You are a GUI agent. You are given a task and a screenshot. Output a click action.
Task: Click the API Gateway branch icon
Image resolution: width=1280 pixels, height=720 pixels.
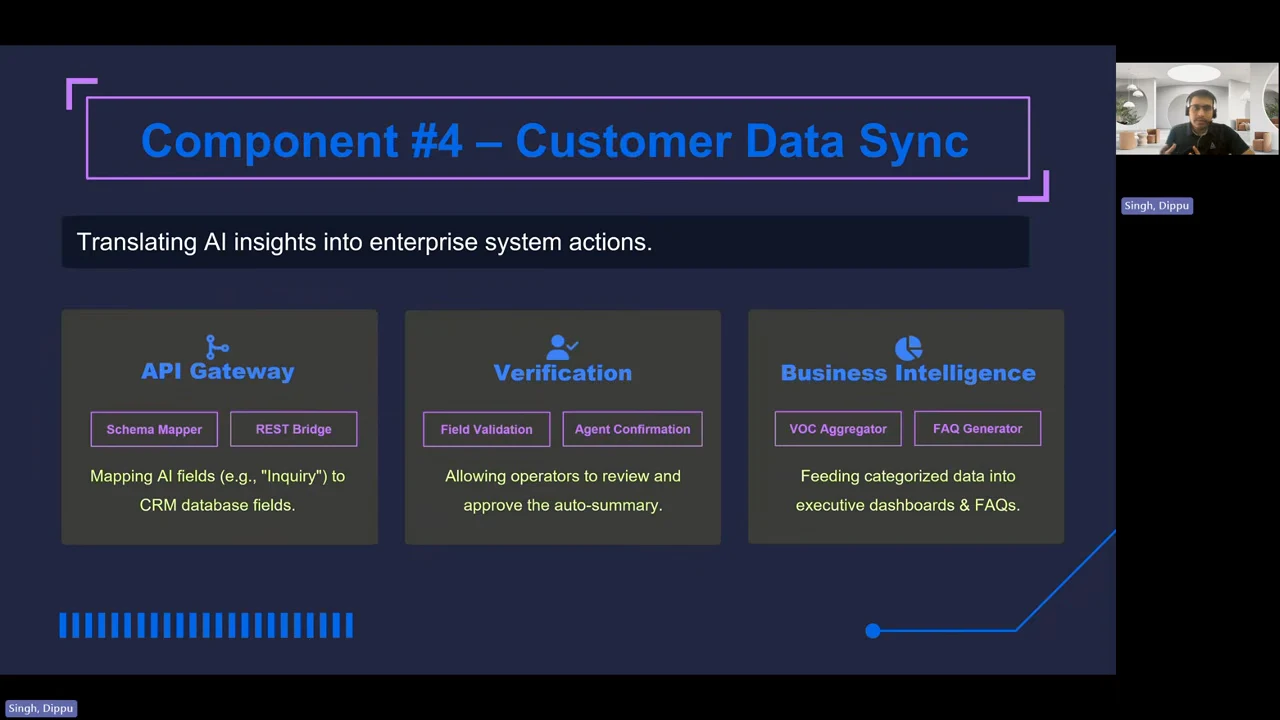point(217,346)
